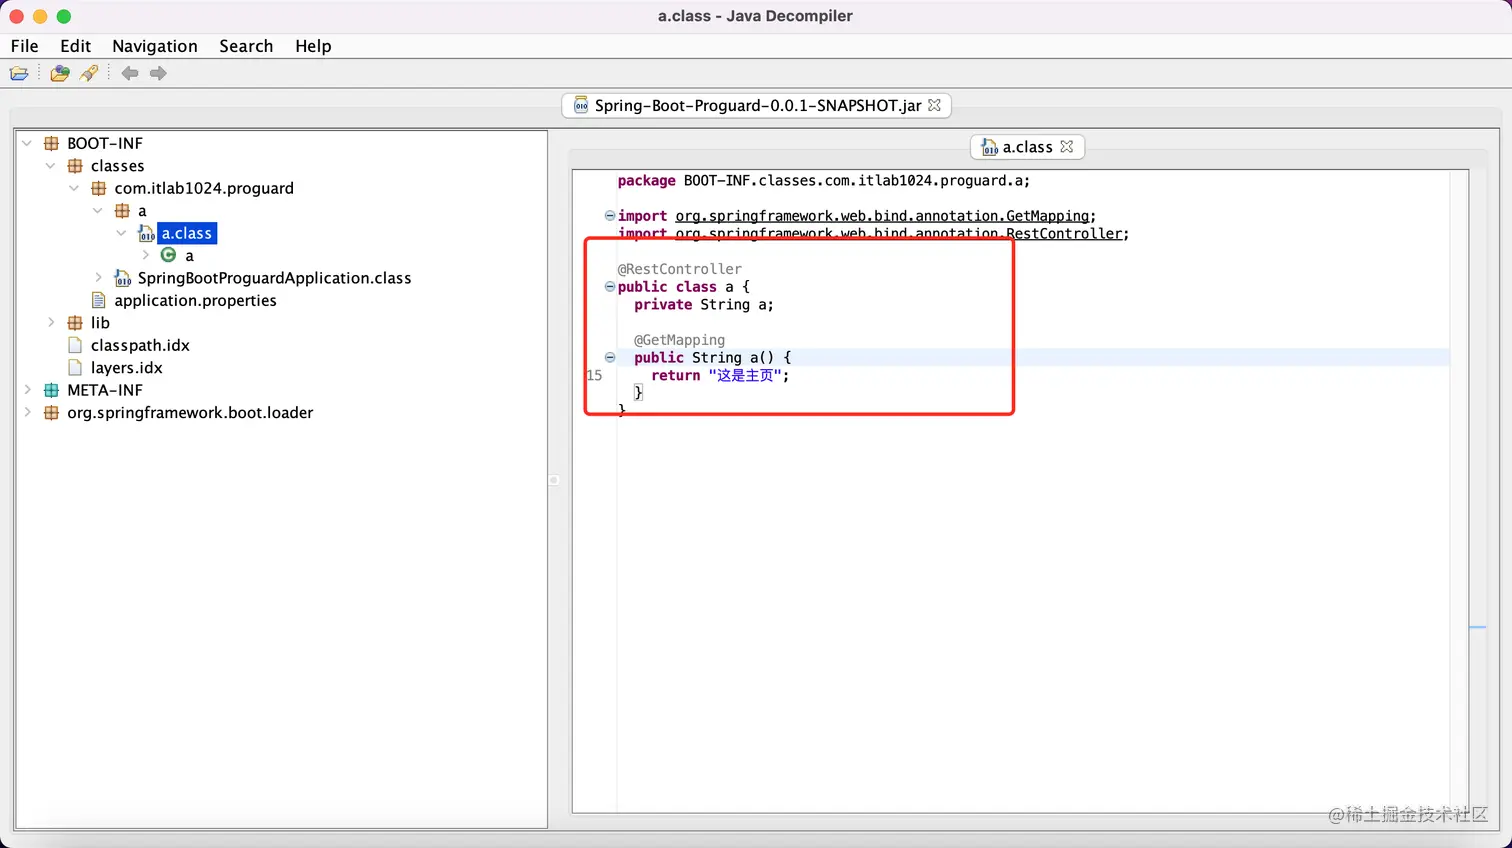Select the BOOT-INF tree label
The width and height of the screenshot is (1512, 848).
point(105,143)
